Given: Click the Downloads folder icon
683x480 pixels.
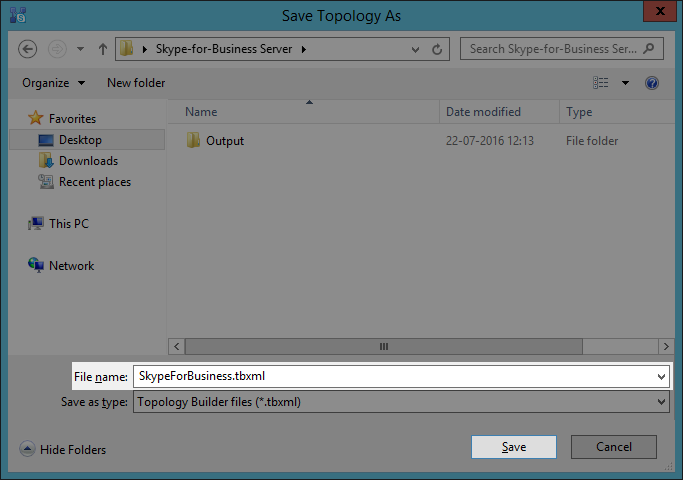Looking at the screenshot, I should 46,160.
